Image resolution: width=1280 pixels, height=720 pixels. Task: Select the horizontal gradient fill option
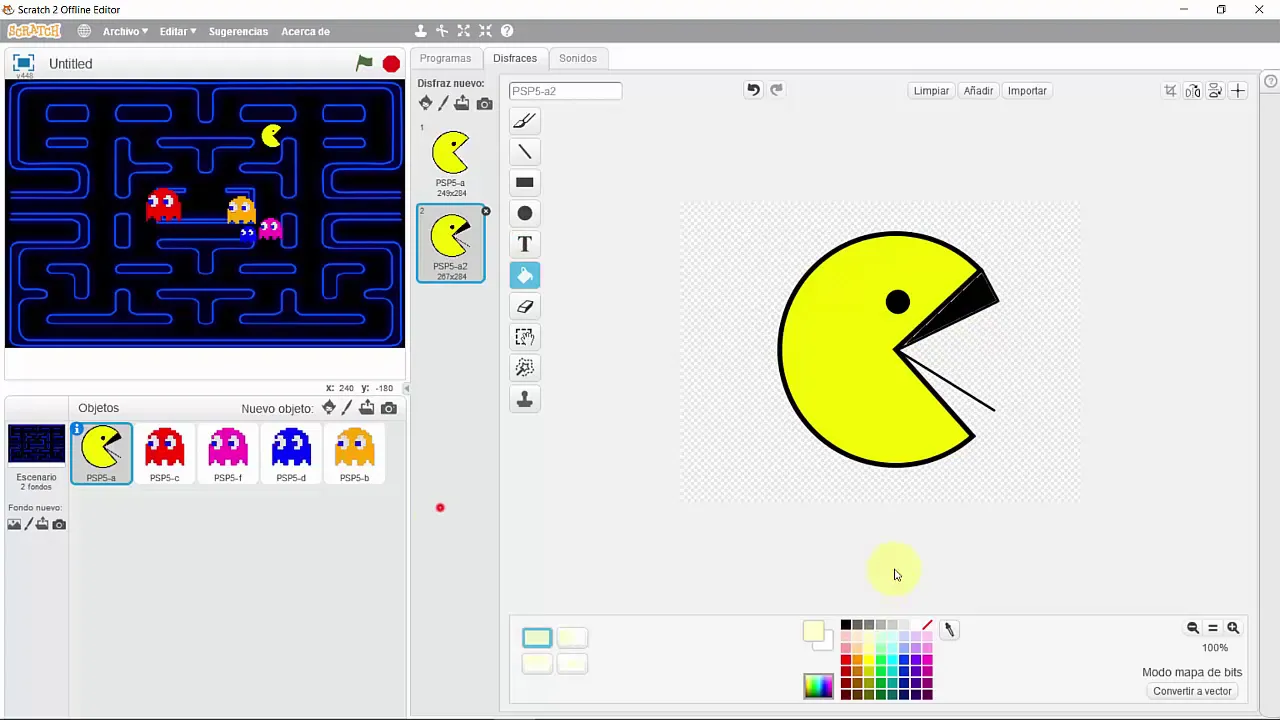pyautogui.click(x=572, y=638)
